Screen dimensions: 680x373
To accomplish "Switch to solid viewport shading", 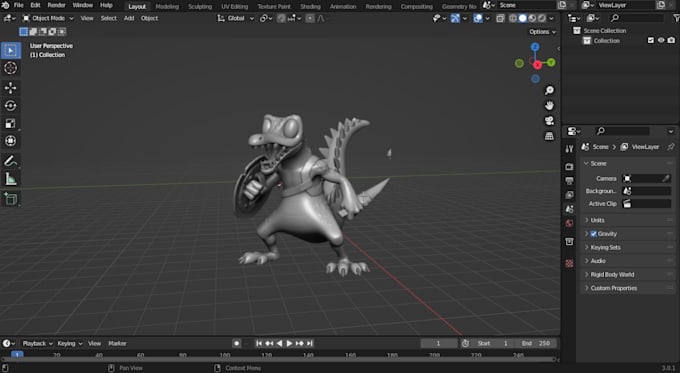I will (x=523, y=18).
